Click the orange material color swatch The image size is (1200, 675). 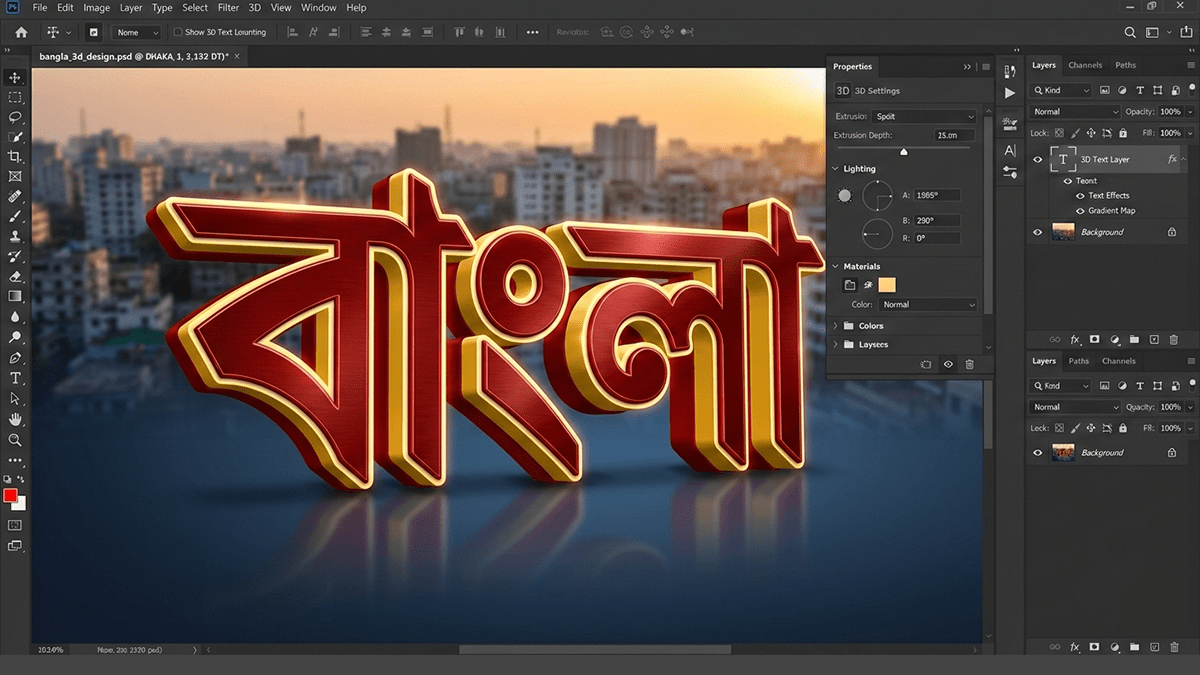pos(887,285)
